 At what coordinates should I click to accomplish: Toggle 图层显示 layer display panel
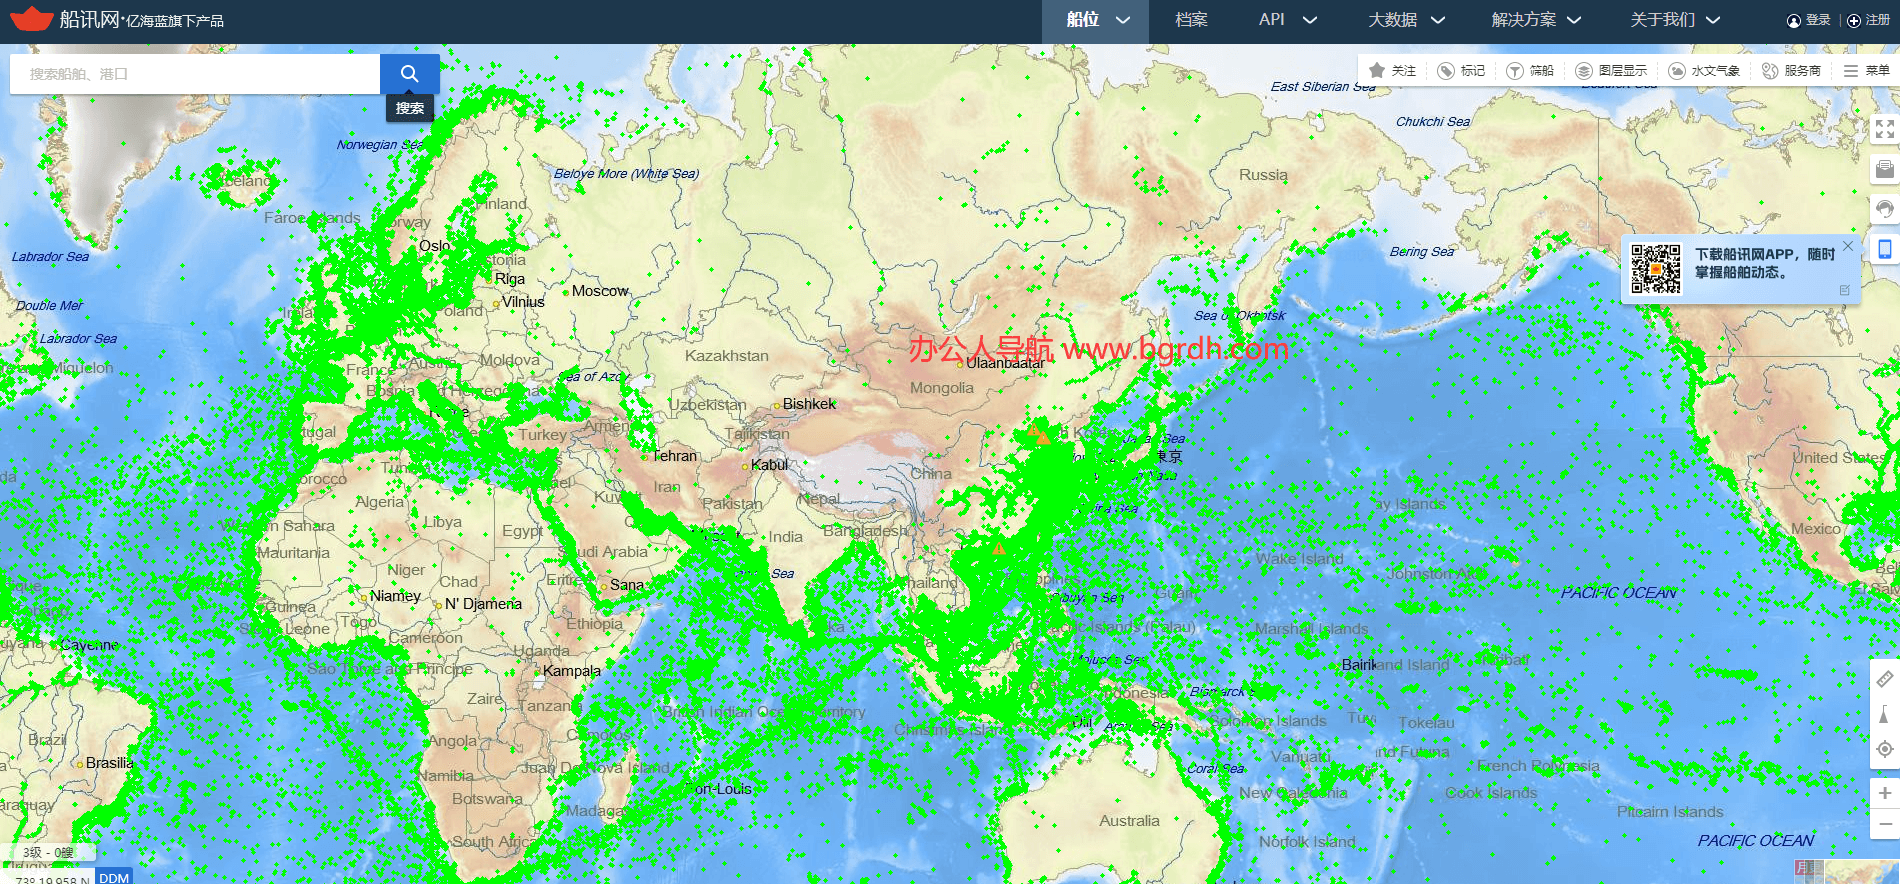pyautogui.click(x=1611, y=71)
